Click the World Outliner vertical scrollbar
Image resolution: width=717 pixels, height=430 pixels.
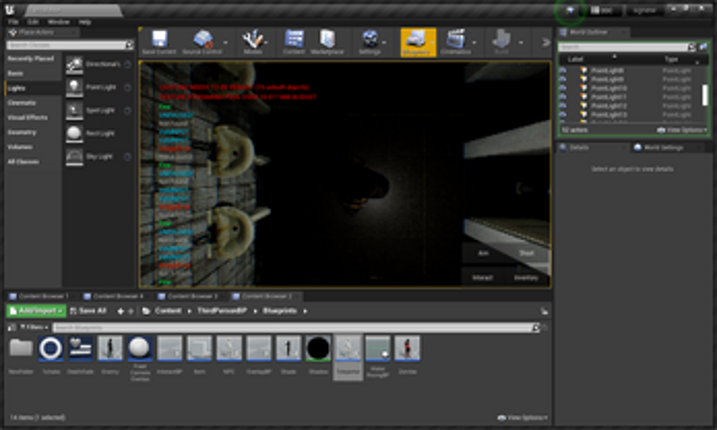tap(705, 95)
